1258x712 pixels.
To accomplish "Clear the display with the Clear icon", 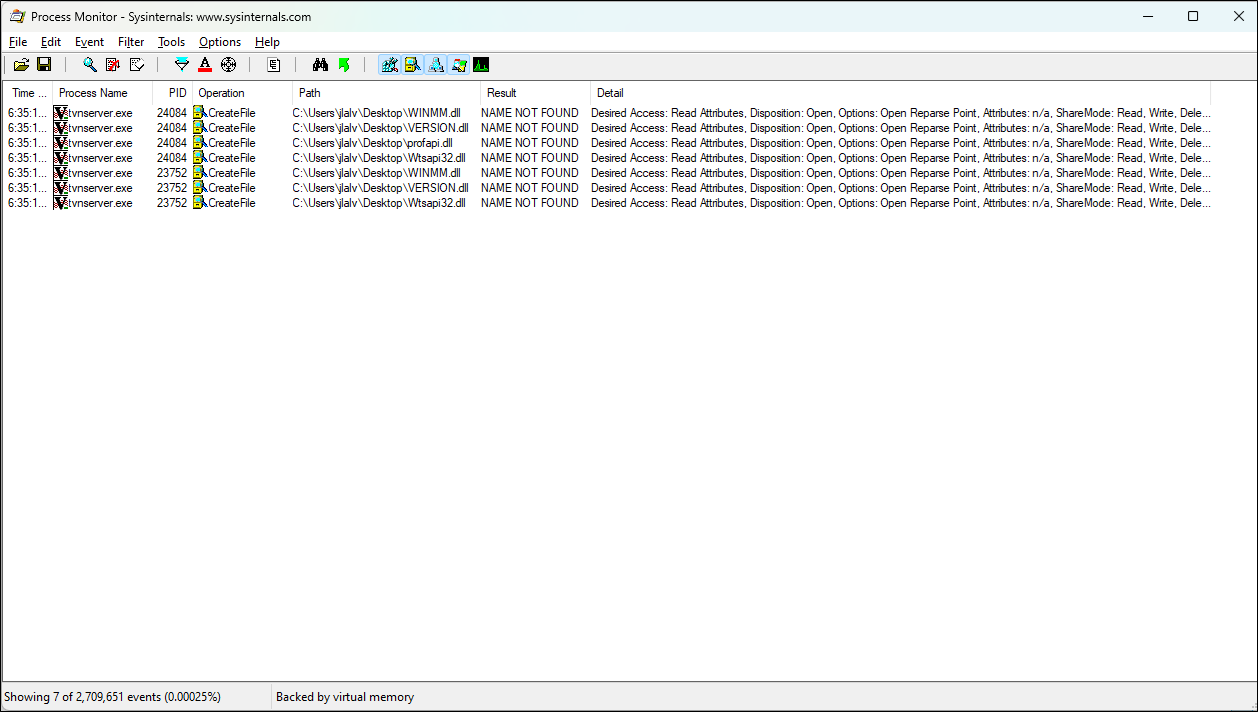I will pos(137,65).
